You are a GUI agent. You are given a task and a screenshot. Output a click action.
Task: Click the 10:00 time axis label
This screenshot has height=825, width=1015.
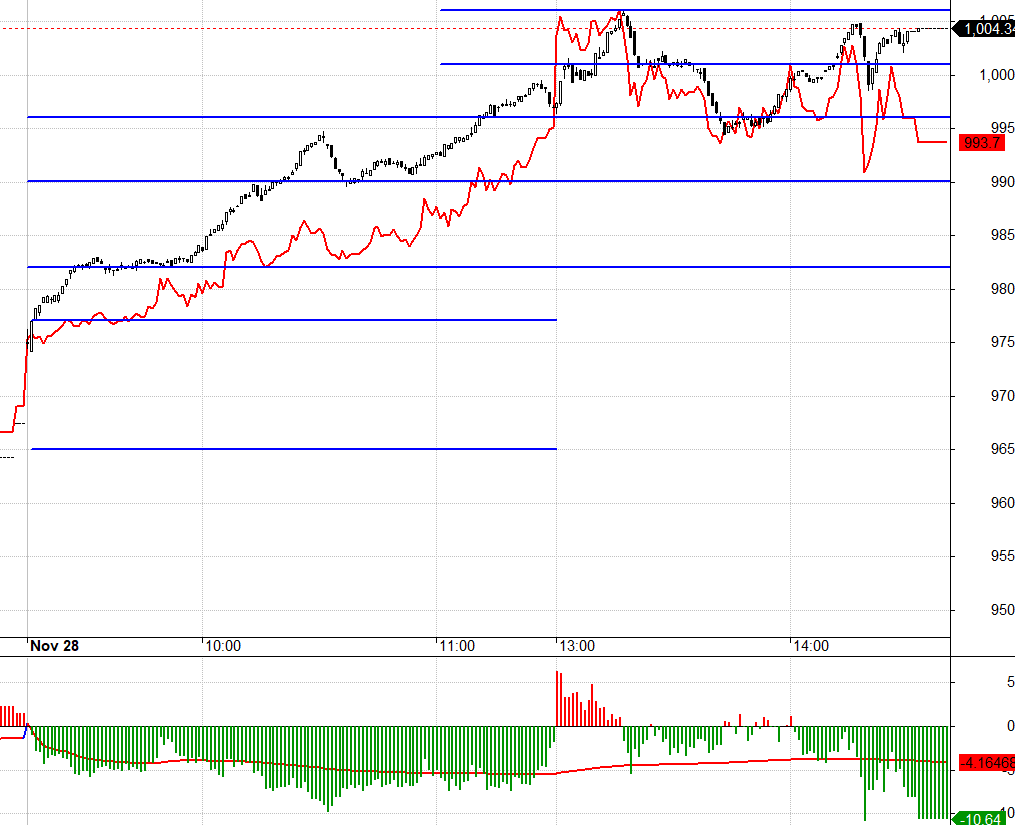pos(222,646)
